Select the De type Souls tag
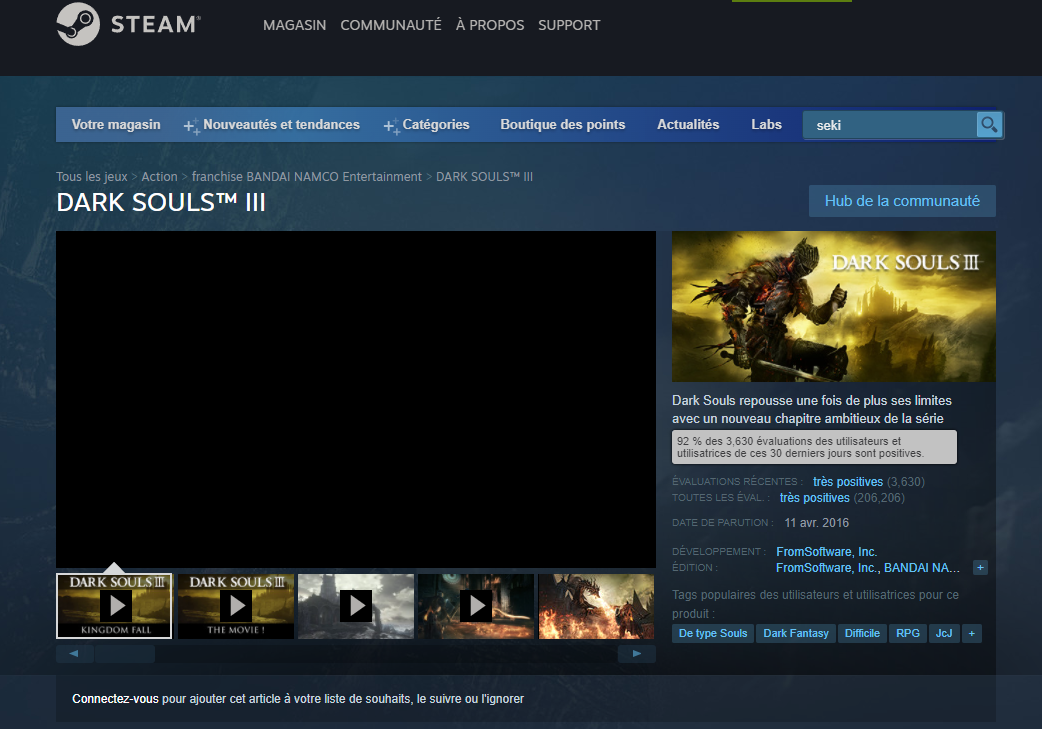Viewport: 1042px width, 729px height. 713,633
